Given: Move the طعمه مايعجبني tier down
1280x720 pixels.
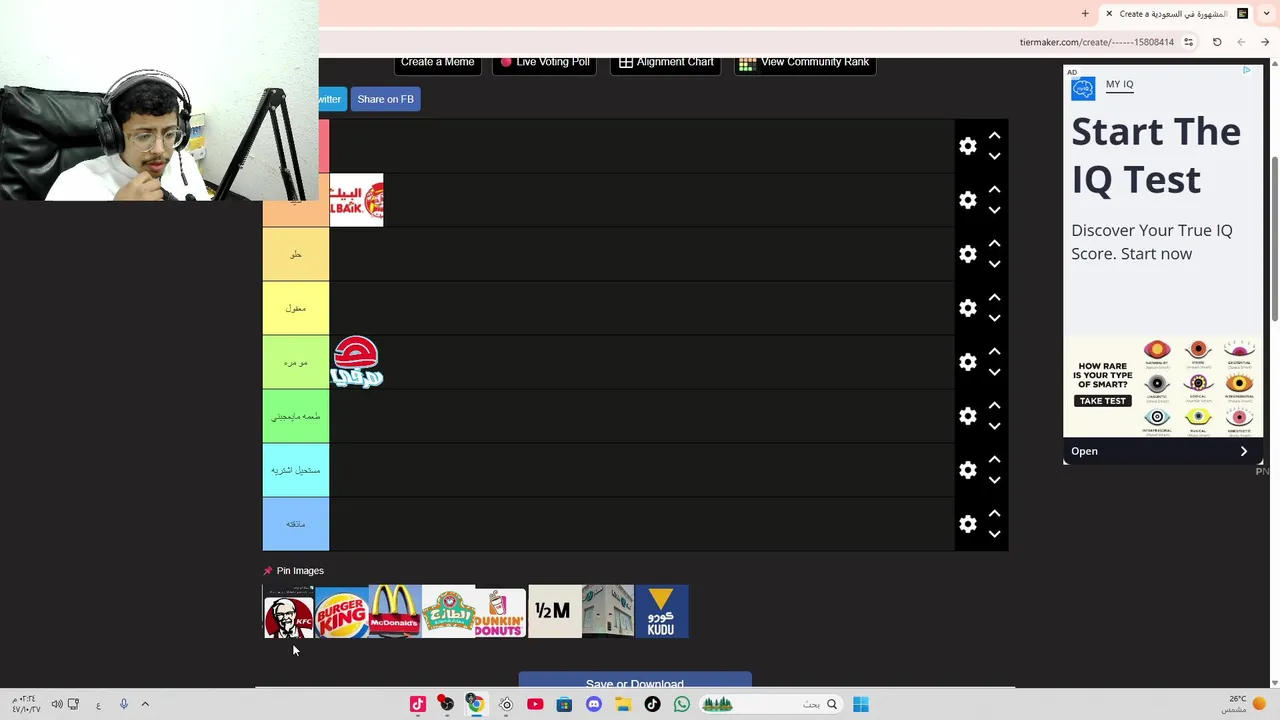Looking at the screenshot, I should pyautogui.click(x=994, y=427).
